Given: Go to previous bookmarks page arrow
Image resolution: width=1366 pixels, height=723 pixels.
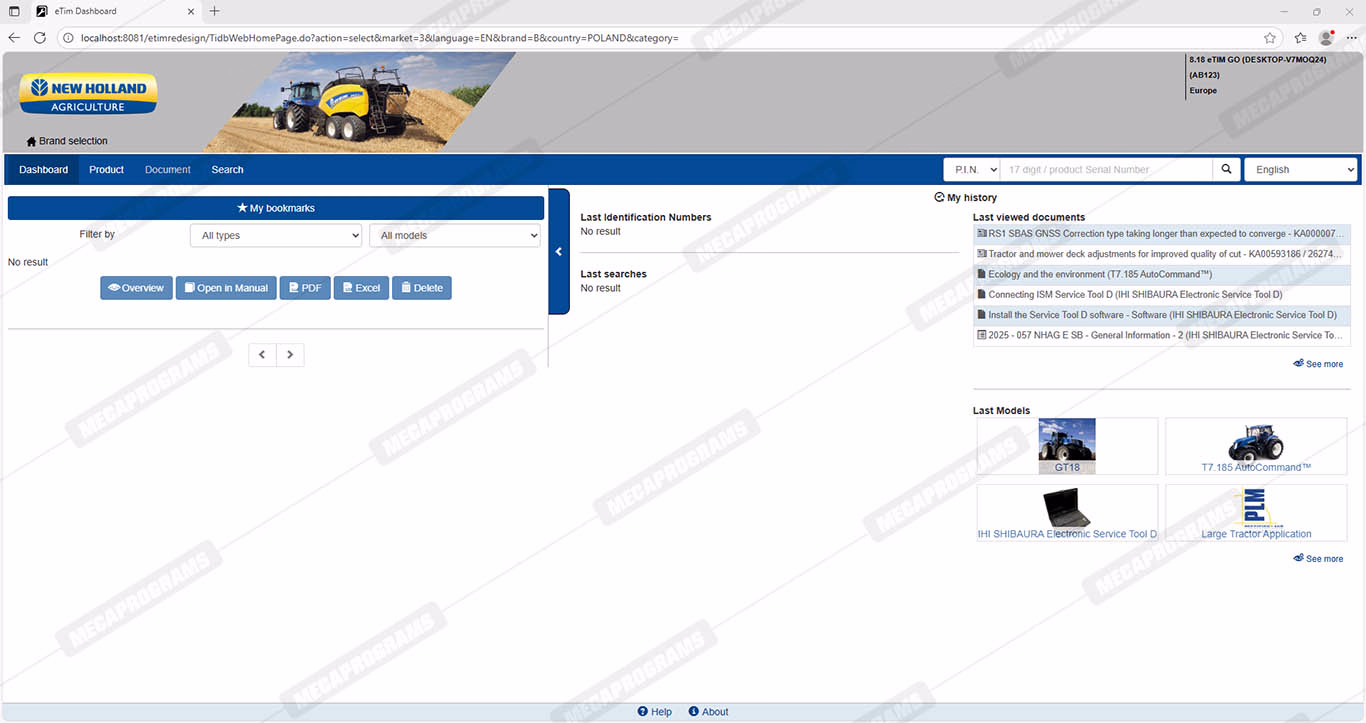Looking at the screenshot, I should tap(262, 355).
